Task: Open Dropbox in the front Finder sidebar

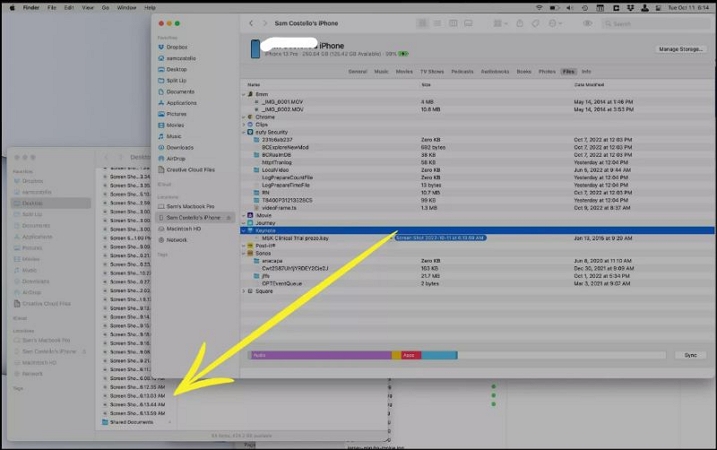Action: [172, 47]
